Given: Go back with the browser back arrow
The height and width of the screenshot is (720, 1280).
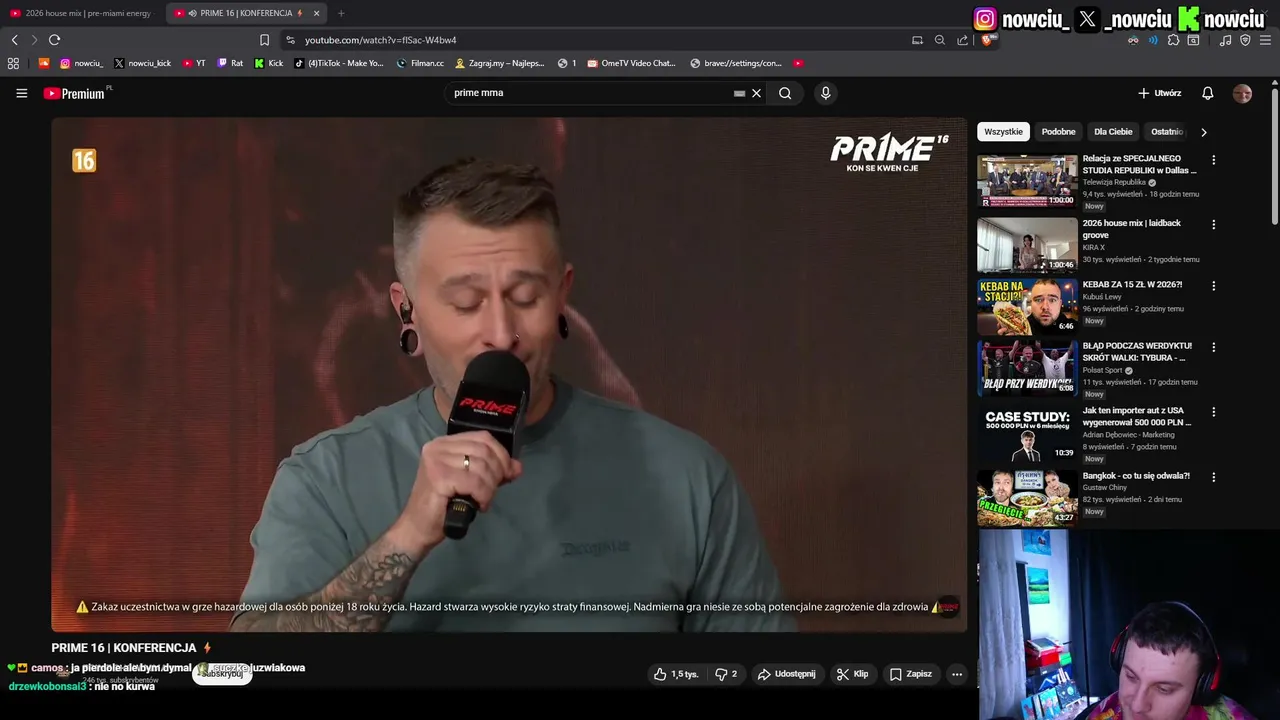Looking at the screenshot, I should point(14,40).
